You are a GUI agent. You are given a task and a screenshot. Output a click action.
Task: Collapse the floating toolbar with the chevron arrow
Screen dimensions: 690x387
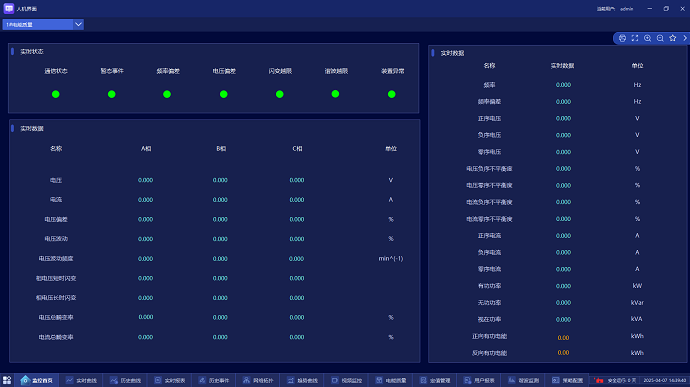click(685, 38)
